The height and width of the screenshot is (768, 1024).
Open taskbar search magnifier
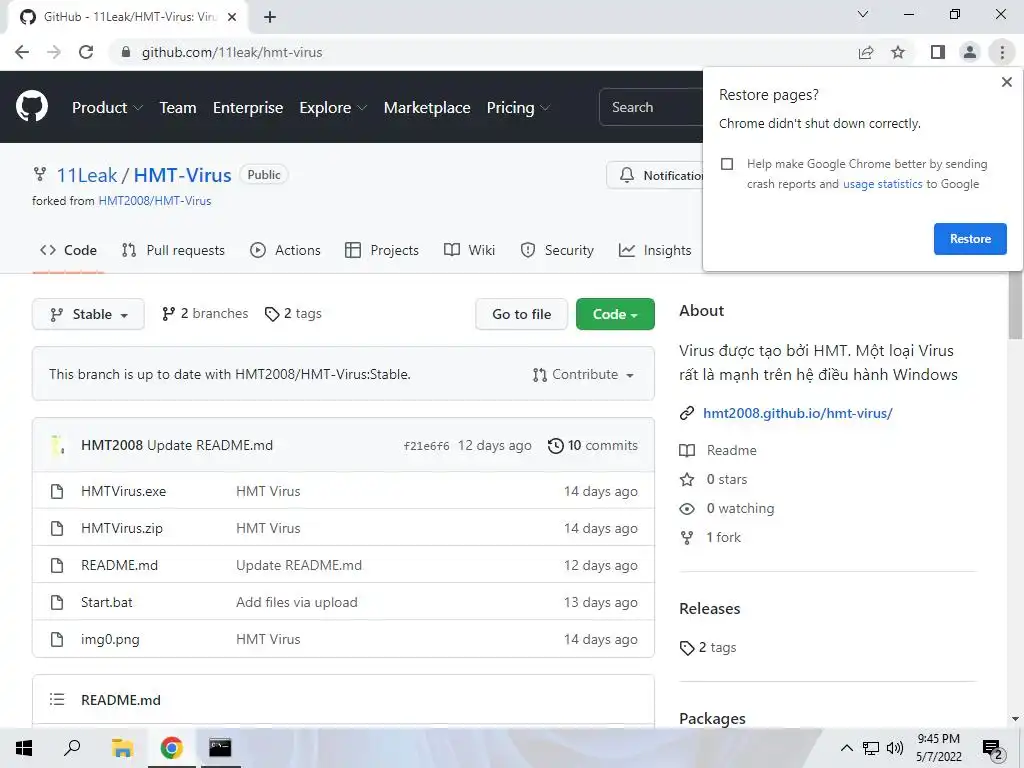click(x=72, y=748)
